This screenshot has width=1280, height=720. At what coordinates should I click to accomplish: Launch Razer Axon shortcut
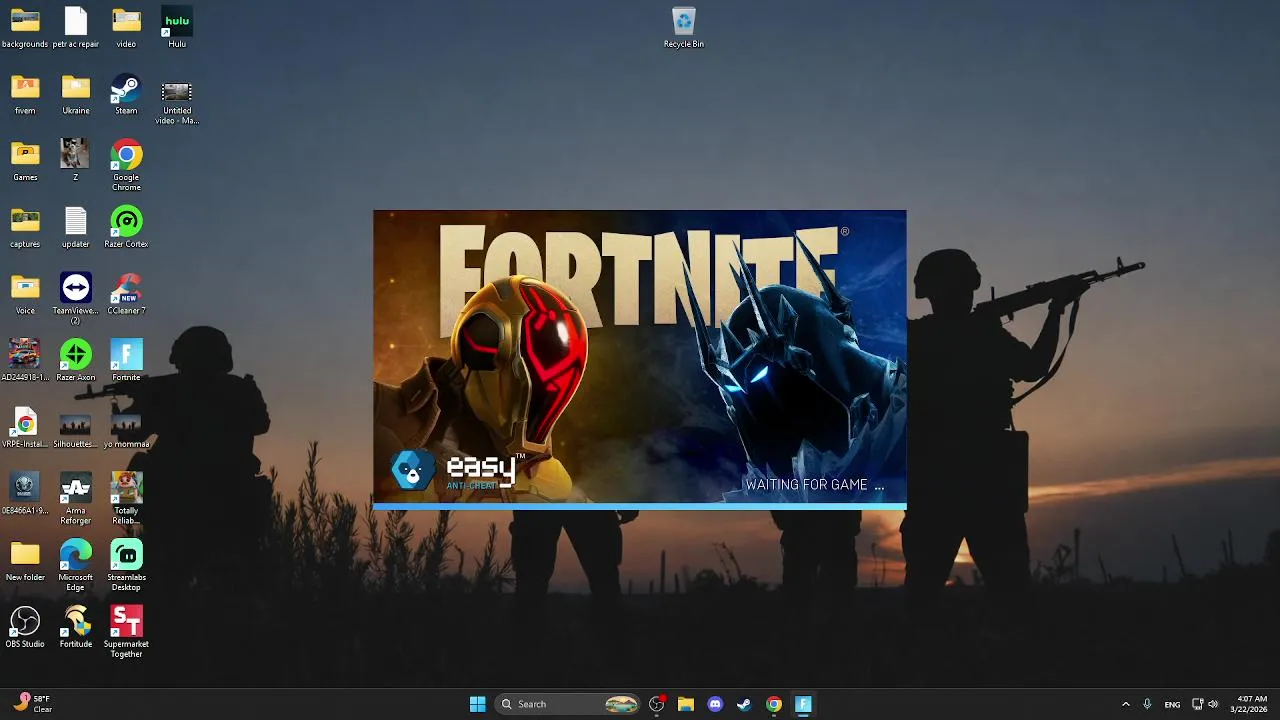click(76, 361)
